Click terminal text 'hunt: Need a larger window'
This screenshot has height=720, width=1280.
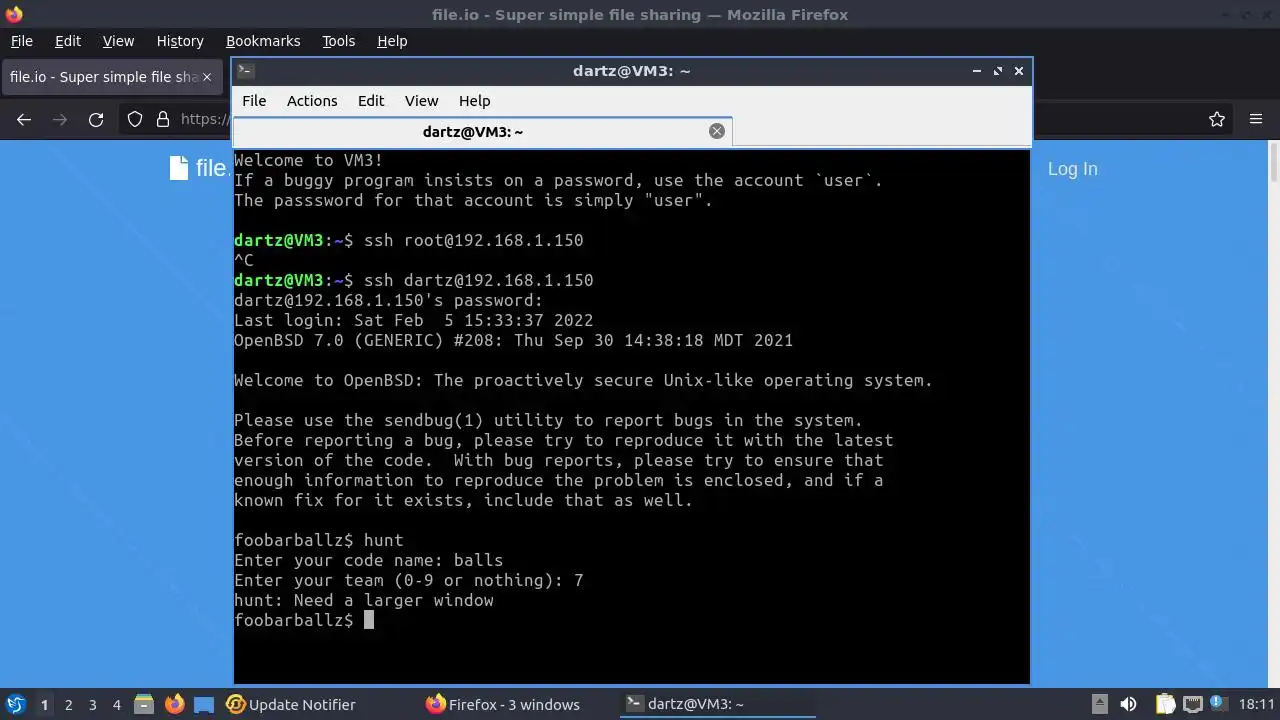coord(364,600)
